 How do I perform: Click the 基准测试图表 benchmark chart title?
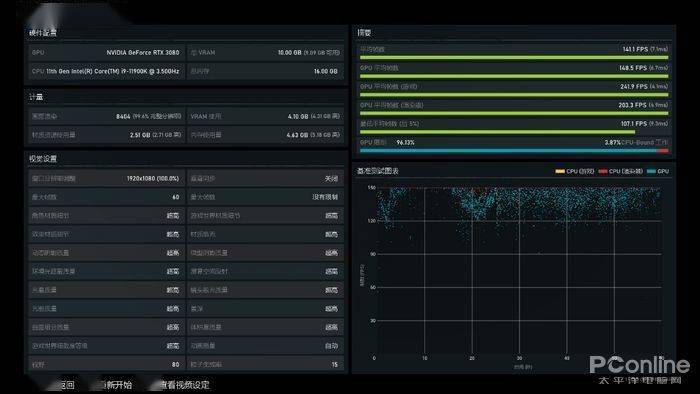point(378,171)
